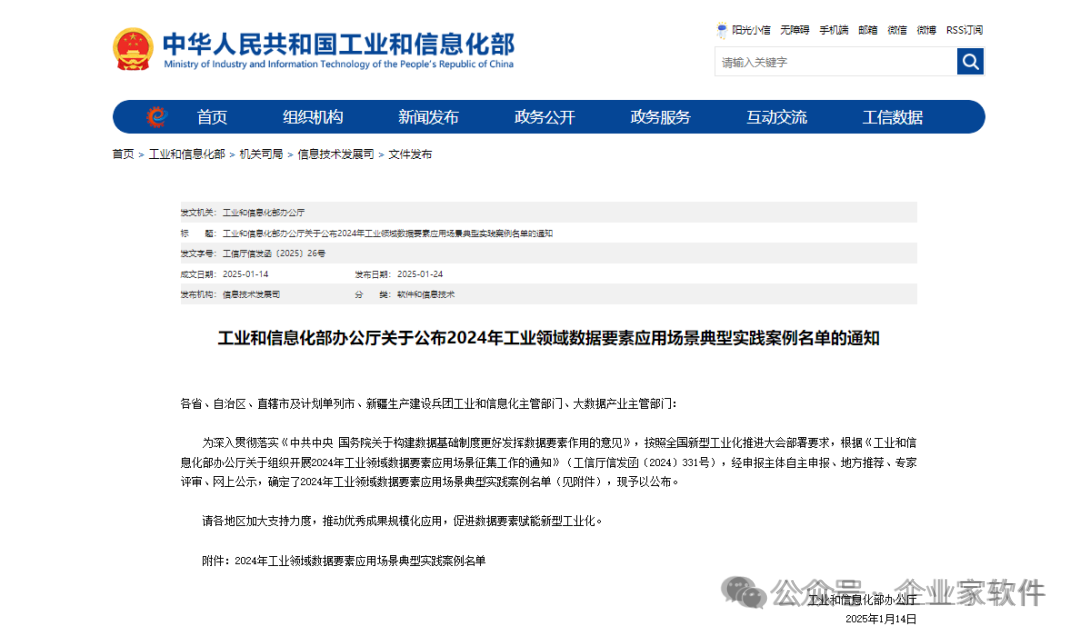Click the 发布机构 value 信息技术发展司

click(251, 294)
